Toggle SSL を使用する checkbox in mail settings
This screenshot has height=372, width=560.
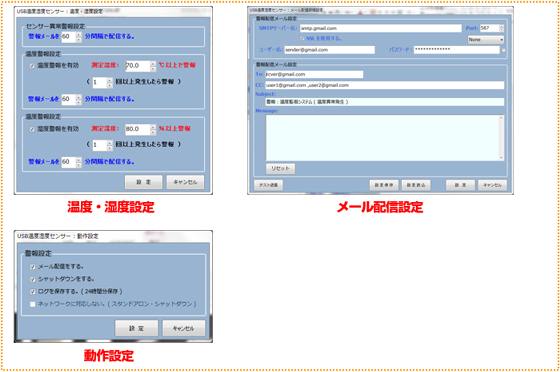(302, 38)
